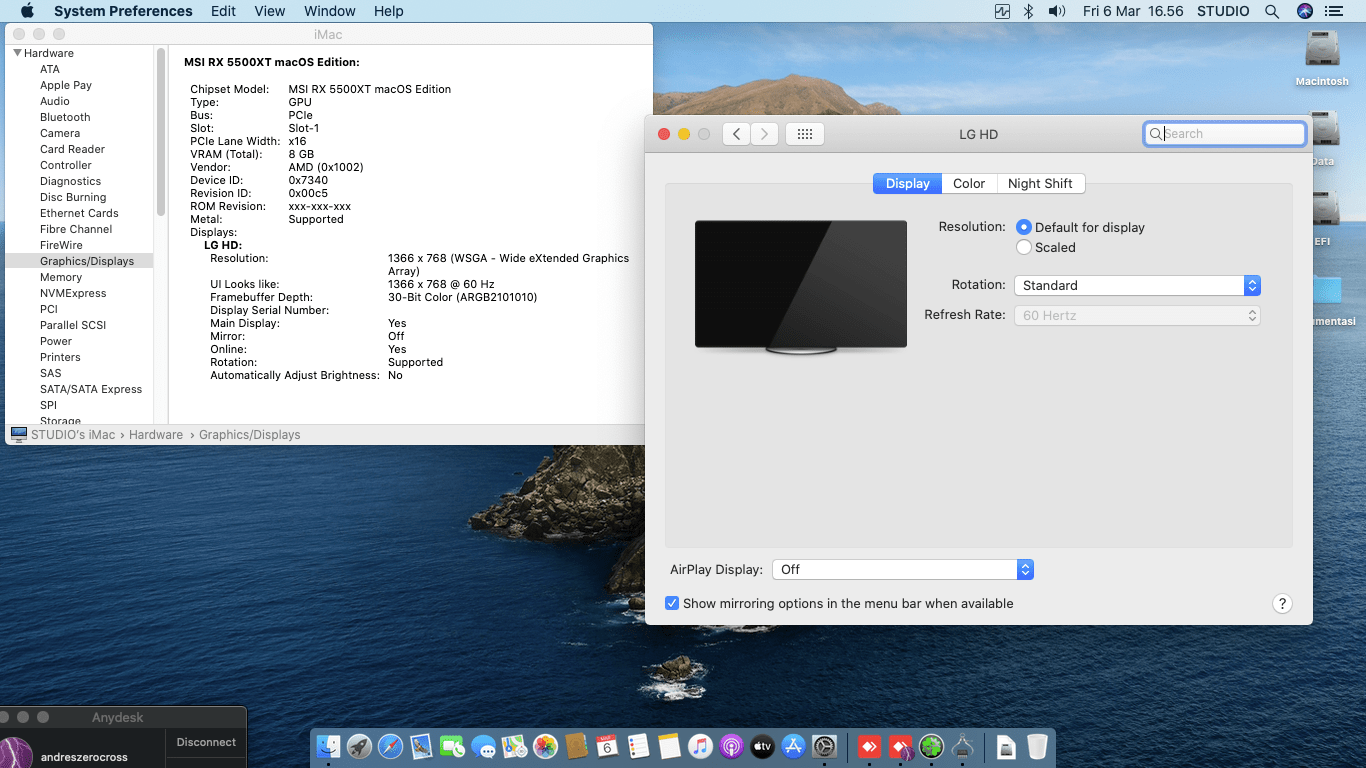Switch to the Display tab
Image resolution: width=1366 pixels, height=768 pixels.
pyautogui.click(x=908, y=183)
